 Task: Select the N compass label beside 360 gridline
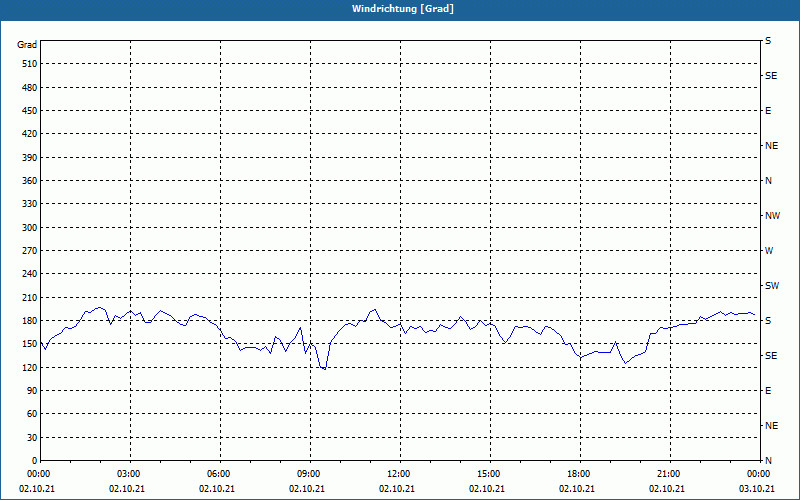pos(768,181)
